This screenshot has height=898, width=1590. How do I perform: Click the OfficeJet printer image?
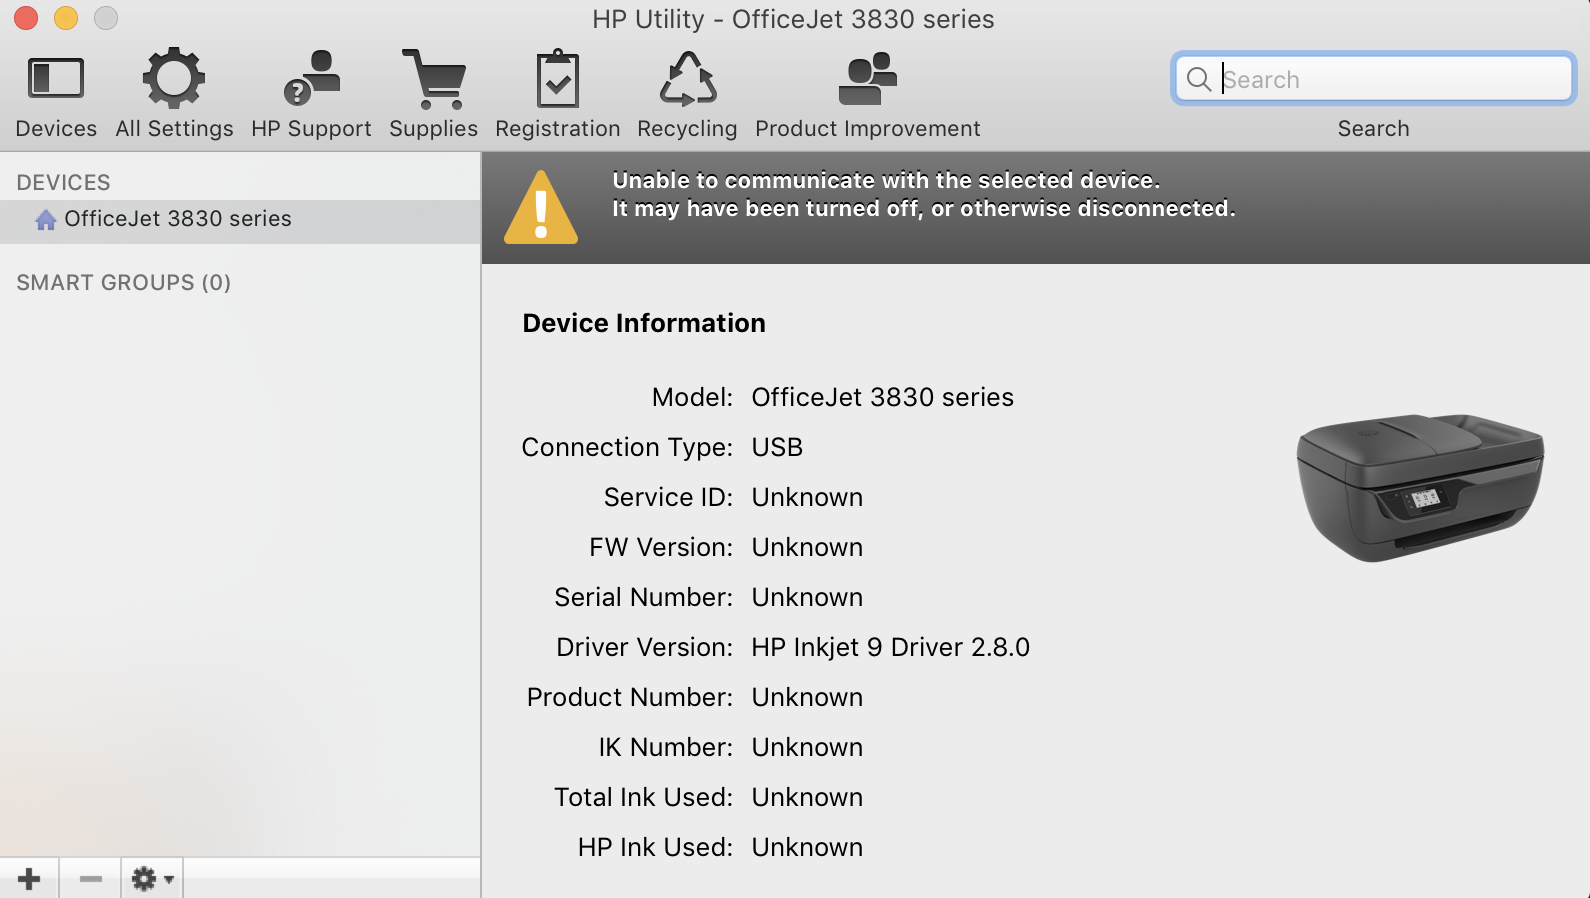pyautogui.click(x=1420, y=487)
